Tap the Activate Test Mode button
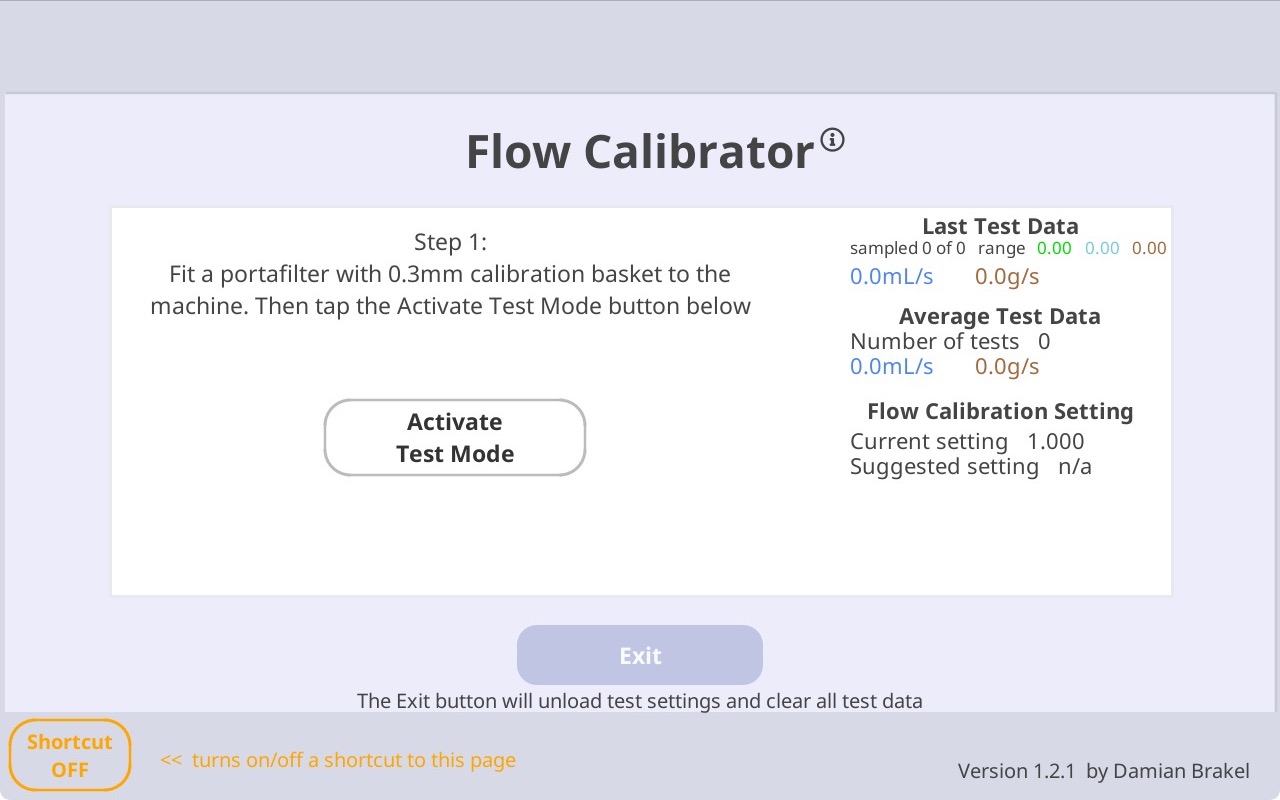The height and width of the screenshot is (800, 1280). pos(455,438)
